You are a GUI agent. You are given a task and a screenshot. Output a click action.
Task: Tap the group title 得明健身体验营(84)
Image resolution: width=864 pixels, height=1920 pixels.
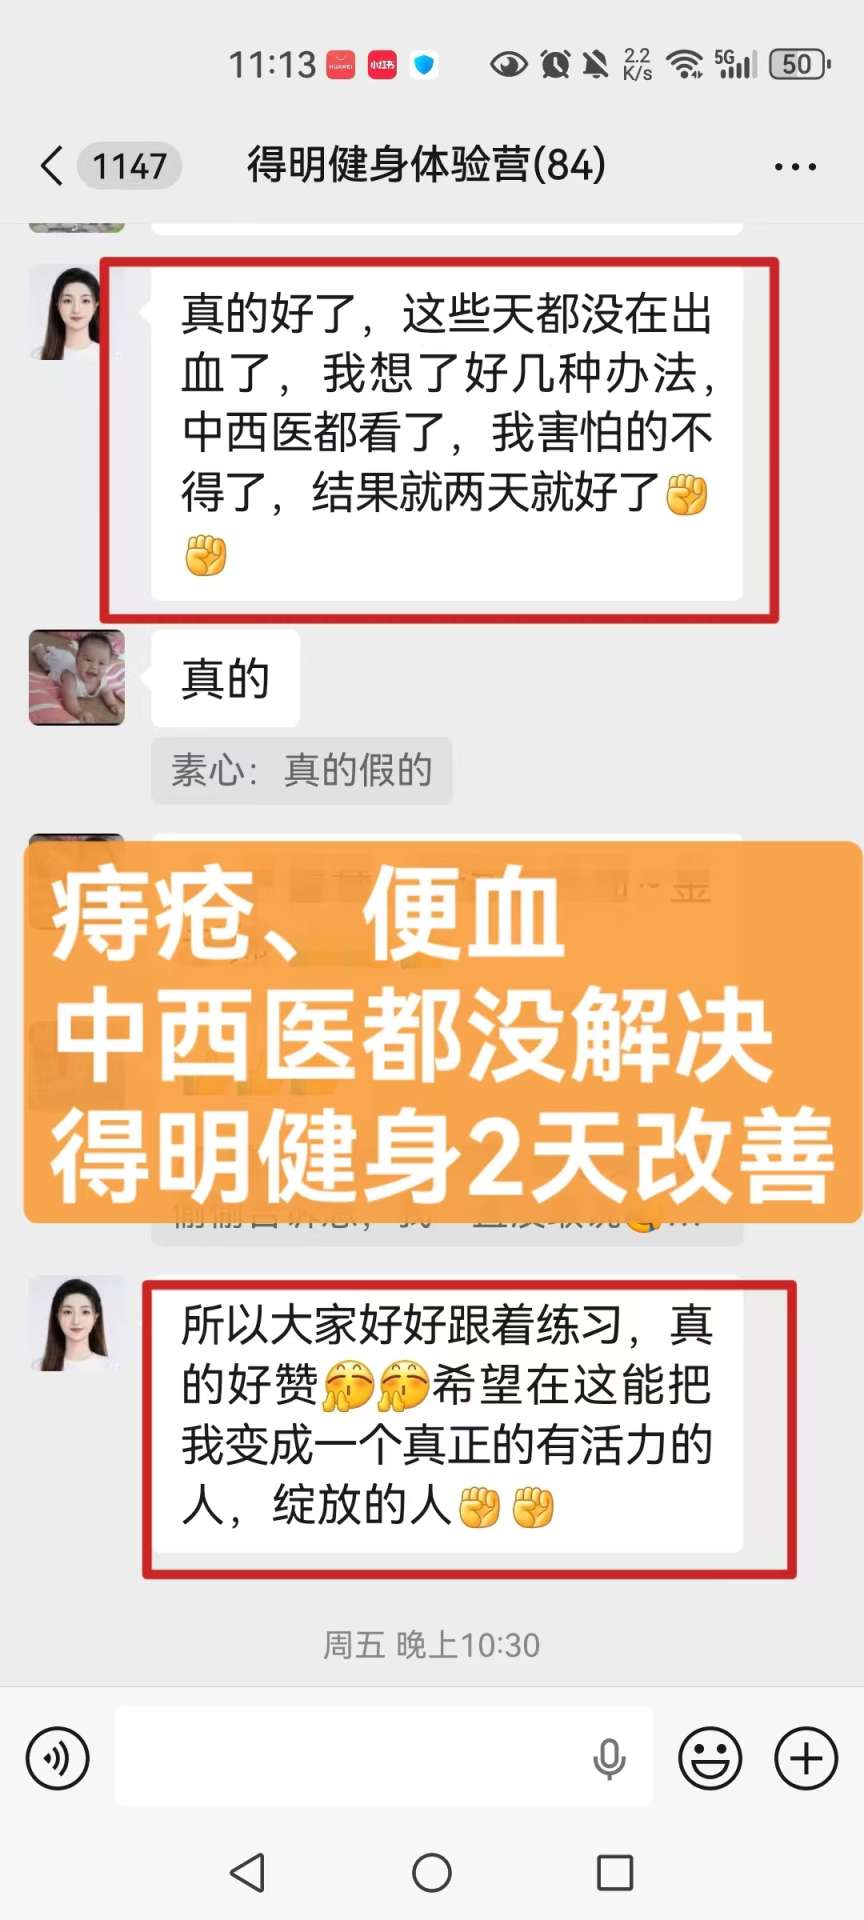426,165
